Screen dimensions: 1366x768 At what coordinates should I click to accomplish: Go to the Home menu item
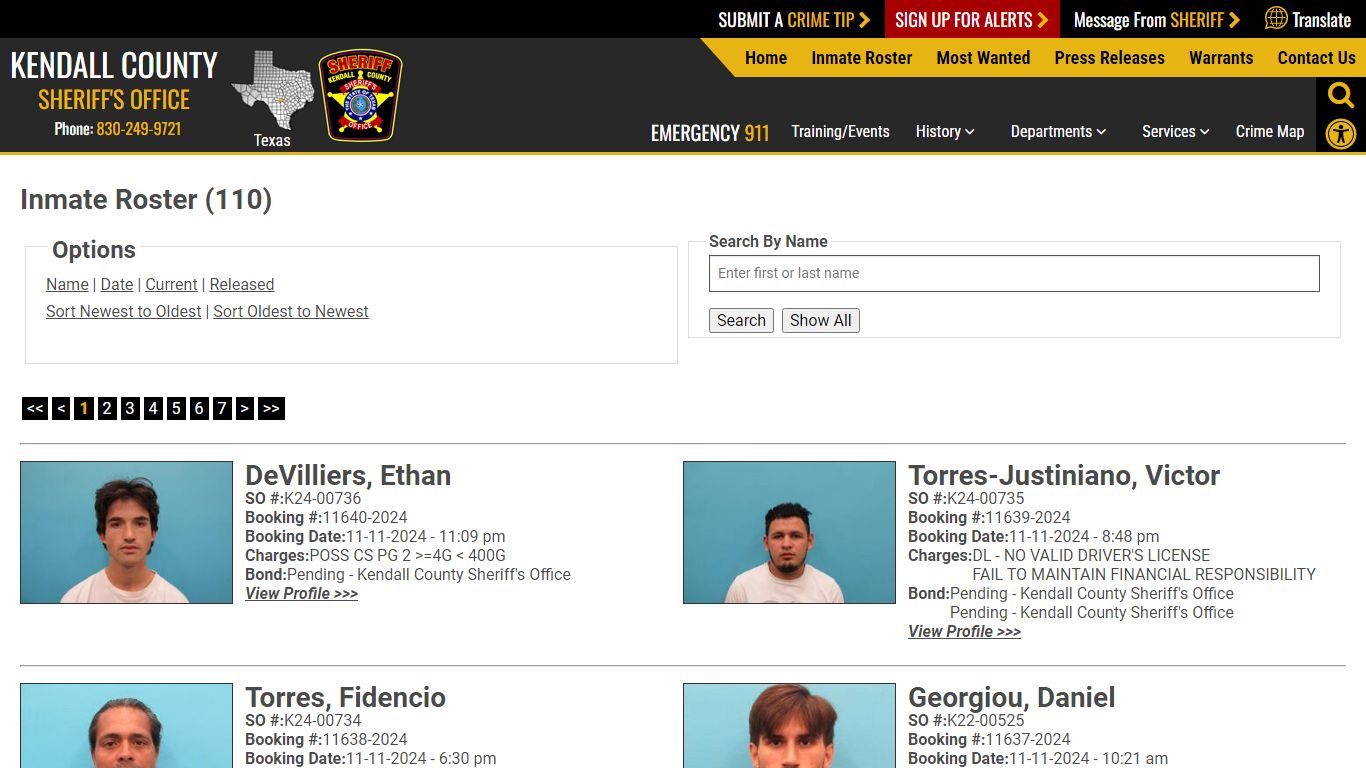click(x=766, y=58)
